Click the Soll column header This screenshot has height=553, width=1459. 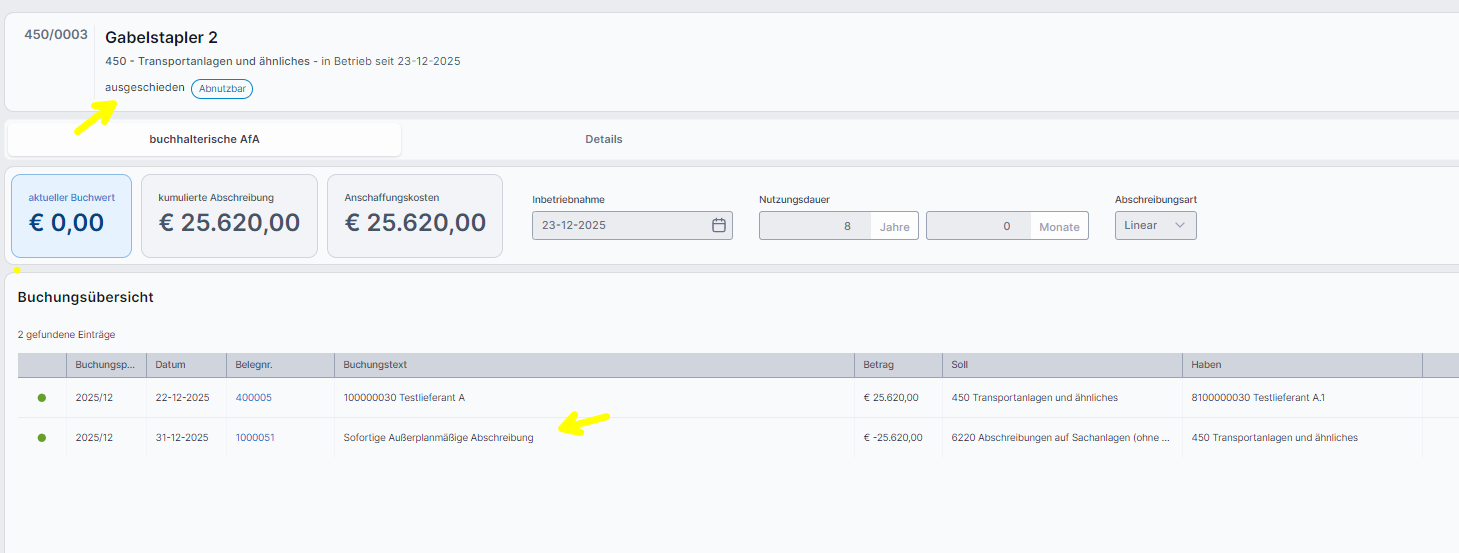tap(960, 365)
